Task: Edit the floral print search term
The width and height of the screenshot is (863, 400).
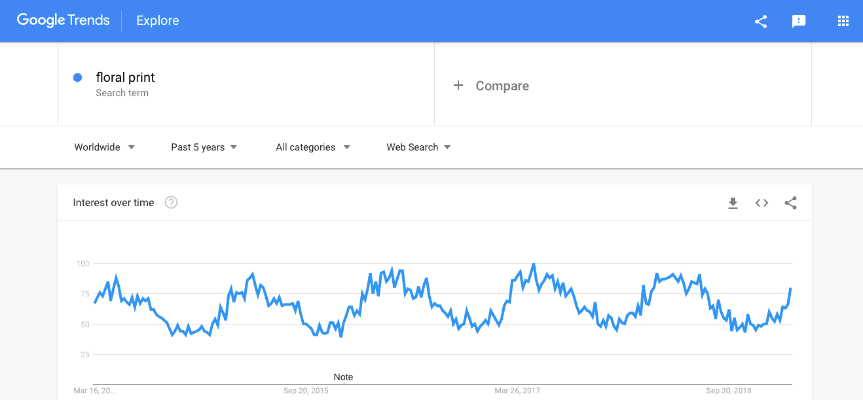Action: click(125, 77)
